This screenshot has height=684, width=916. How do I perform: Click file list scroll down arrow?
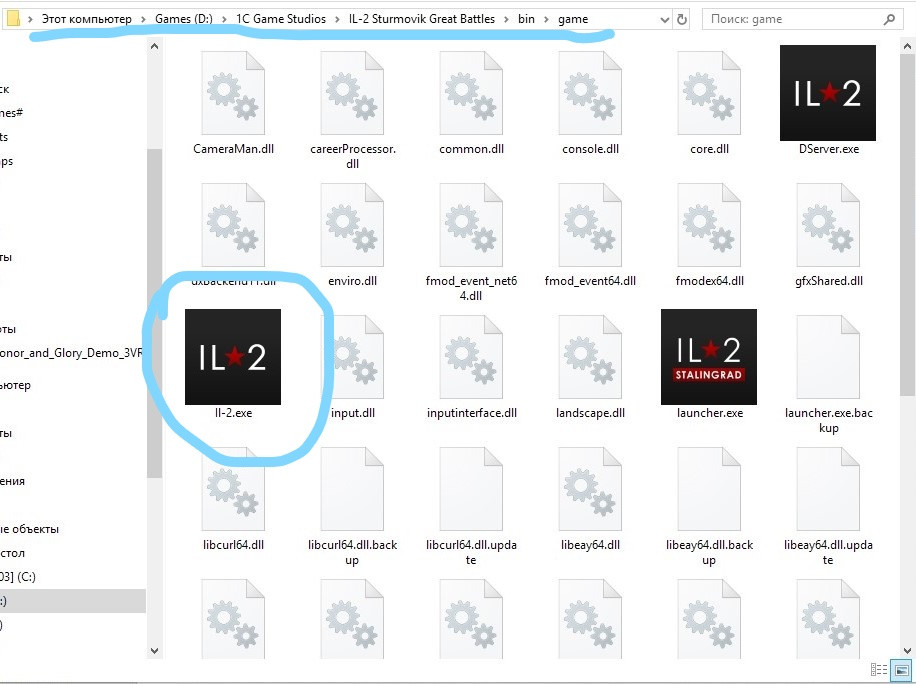[908, 651]
